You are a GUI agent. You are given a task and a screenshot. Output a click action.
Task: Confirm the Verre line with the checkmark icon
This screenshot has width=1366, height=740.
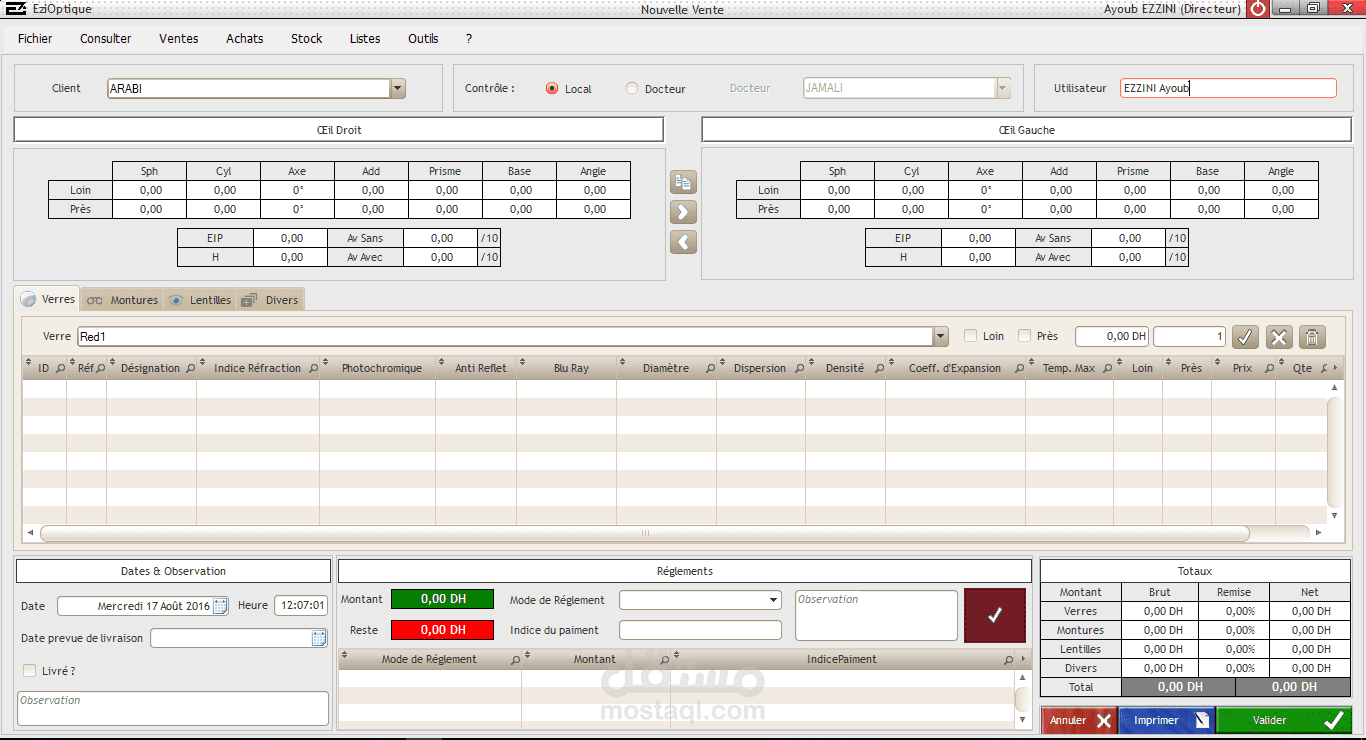coord(1245,337)
